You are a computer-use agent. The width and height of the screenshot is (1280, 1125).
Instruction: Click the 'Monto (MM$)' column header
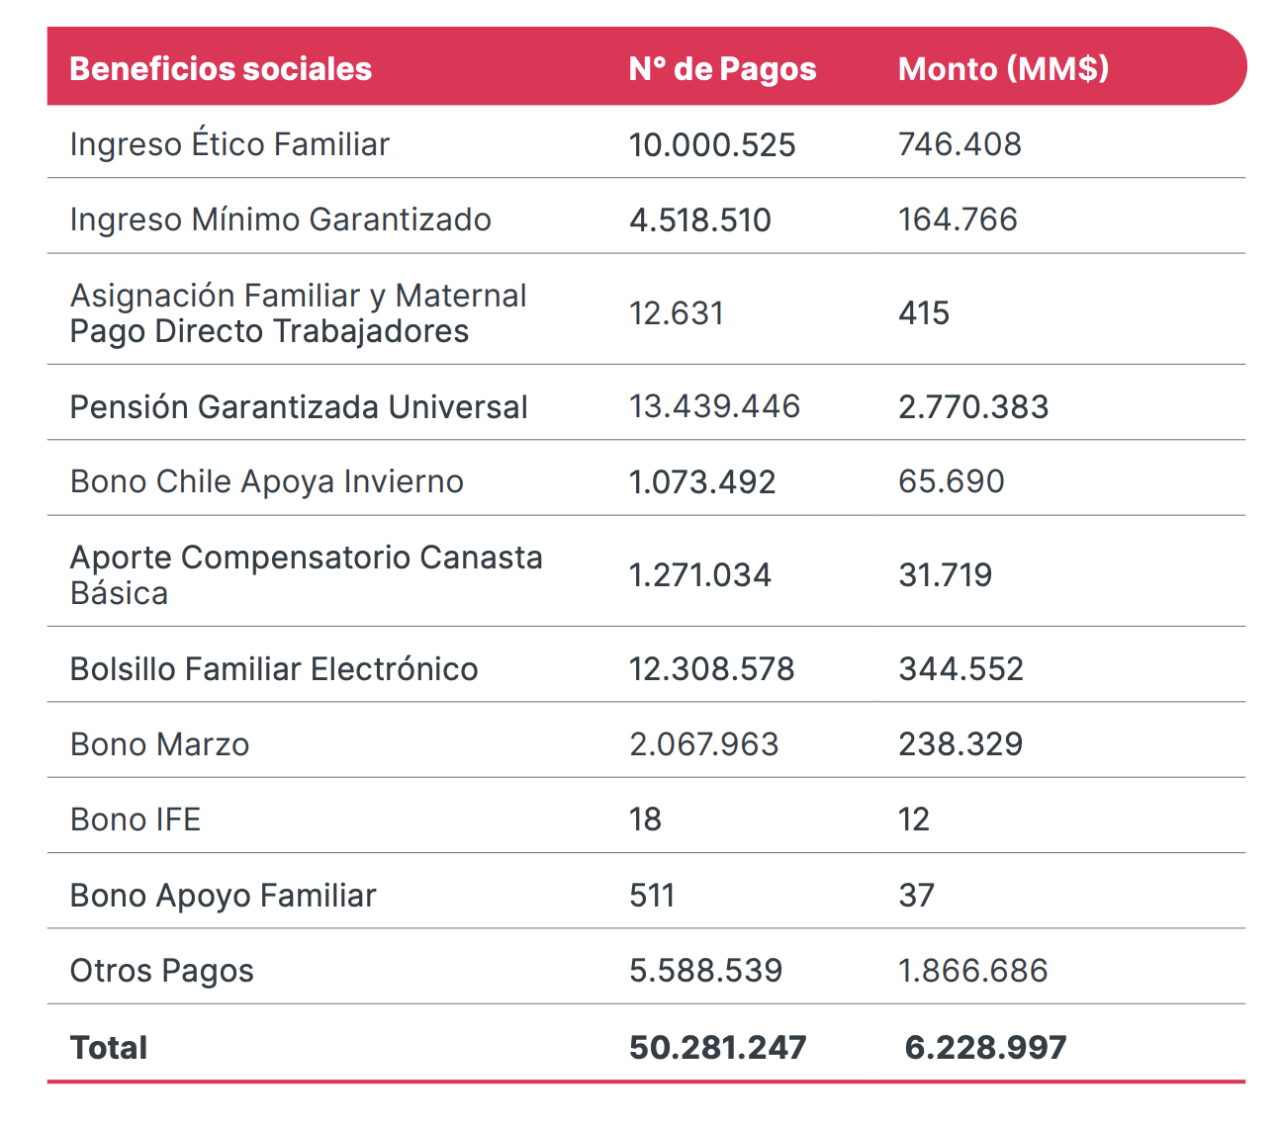point(1003,69)
